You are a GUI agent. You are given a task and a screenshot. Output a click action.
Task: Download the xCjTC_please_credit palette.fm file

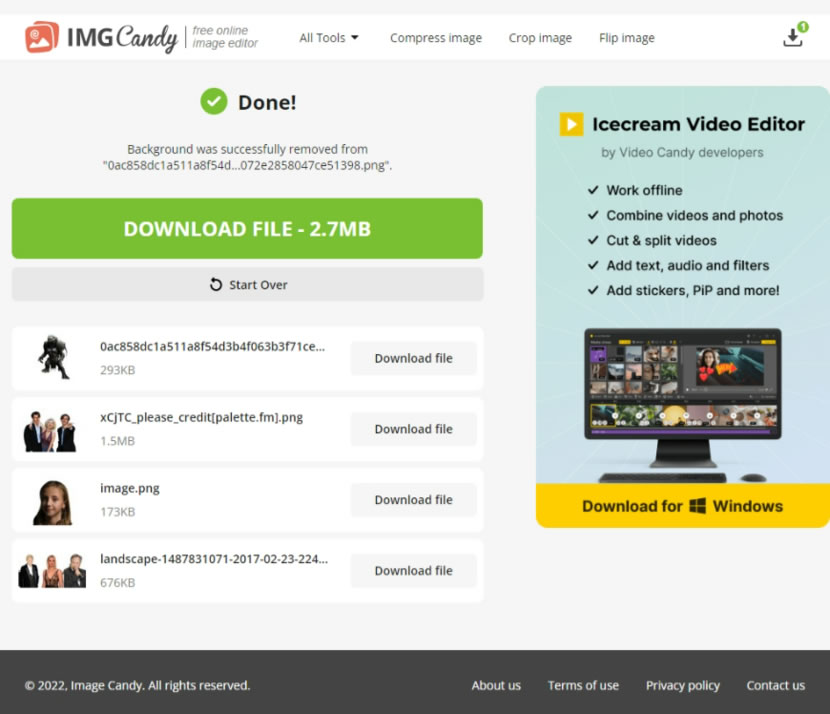(413, 429)
